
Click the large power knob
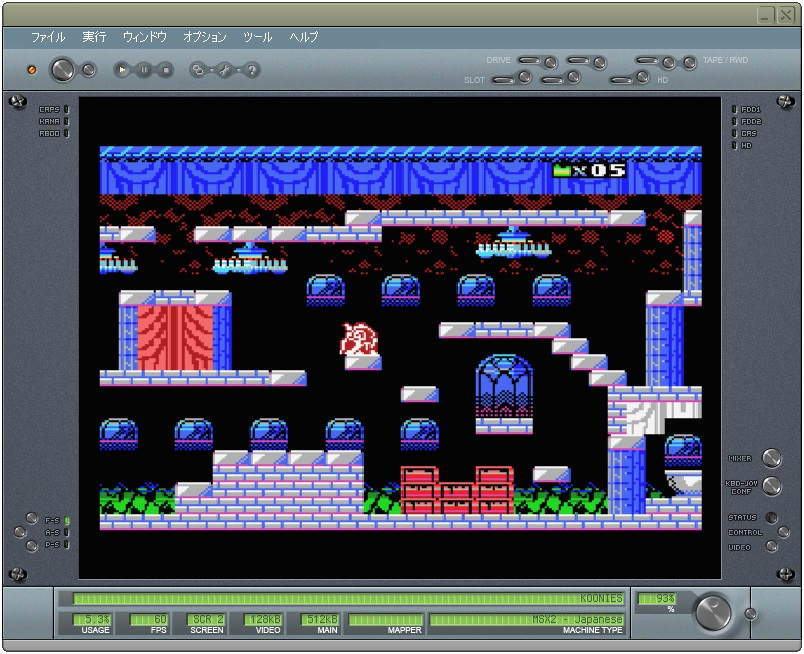[x=63, y=69]
